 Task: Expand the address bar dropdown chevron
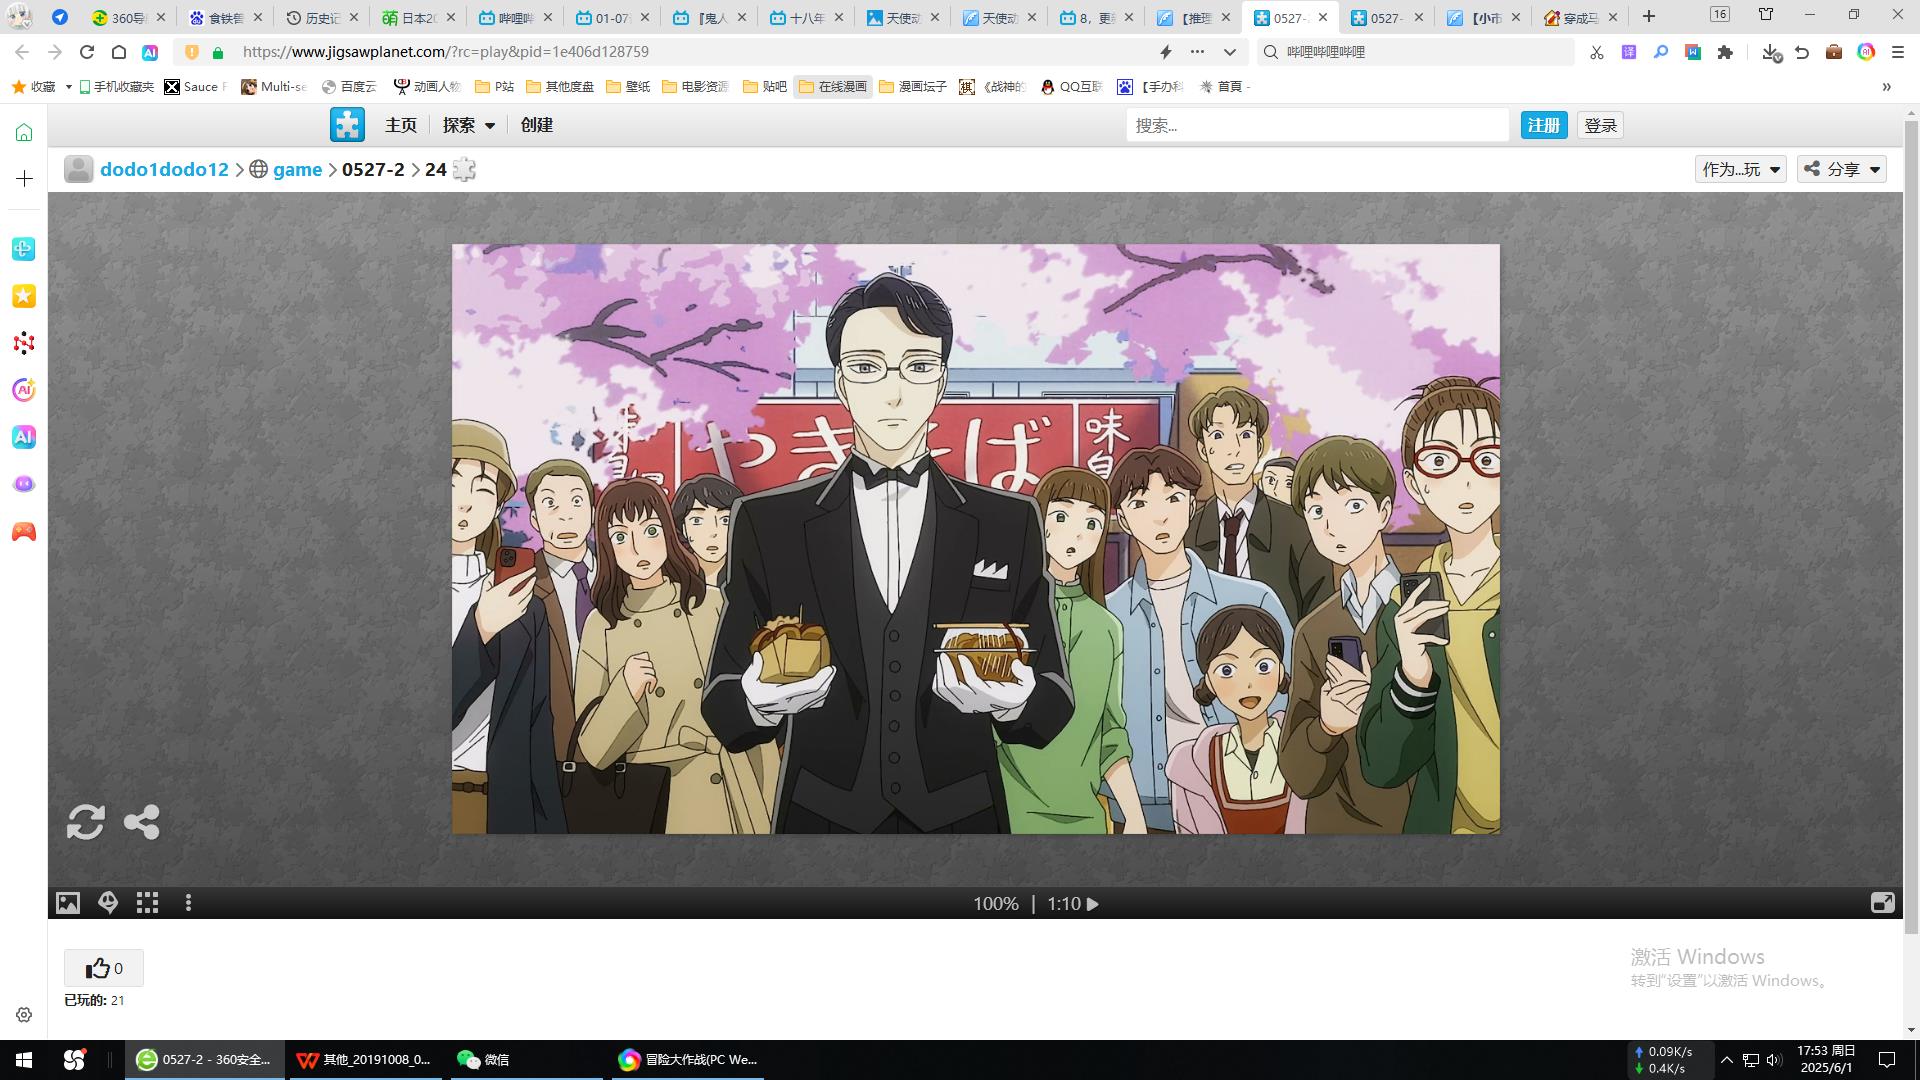[1230, 52]
